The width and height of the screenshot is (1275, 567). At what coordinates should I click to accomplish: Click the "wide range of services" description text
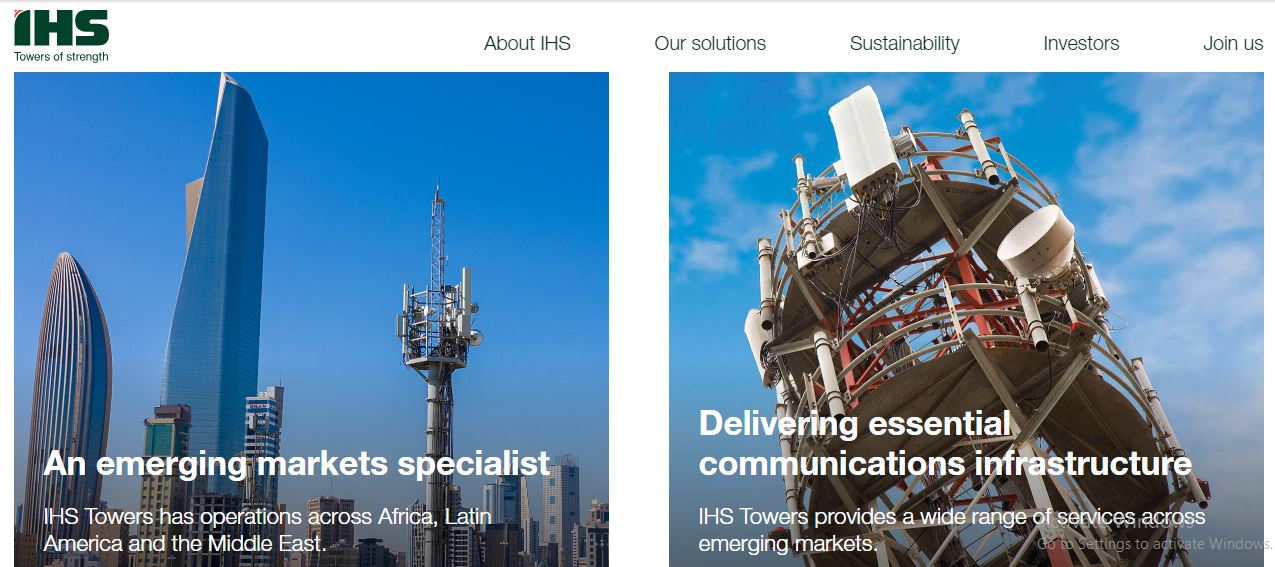click(x=952, y=530)
